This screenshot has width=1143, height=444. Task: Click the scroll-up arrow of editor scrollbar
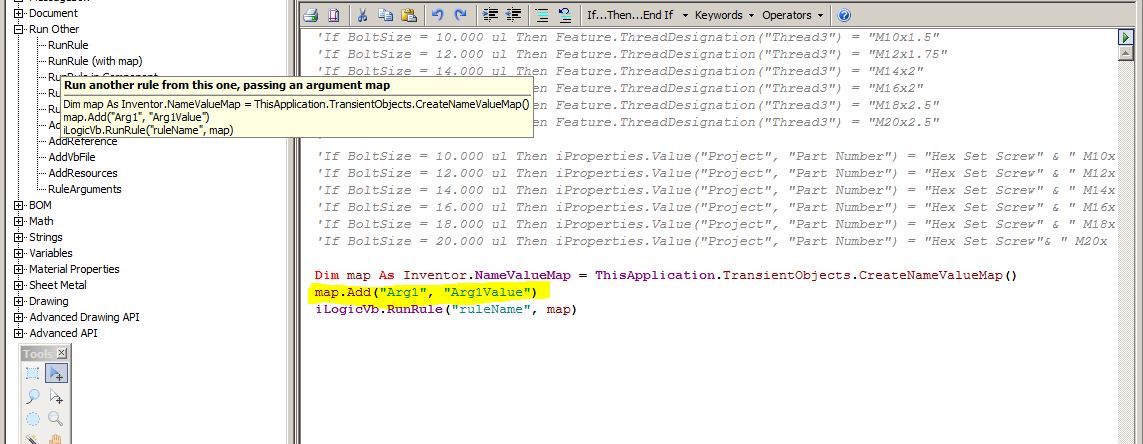pyautogui.click(x=1126, y=53)
